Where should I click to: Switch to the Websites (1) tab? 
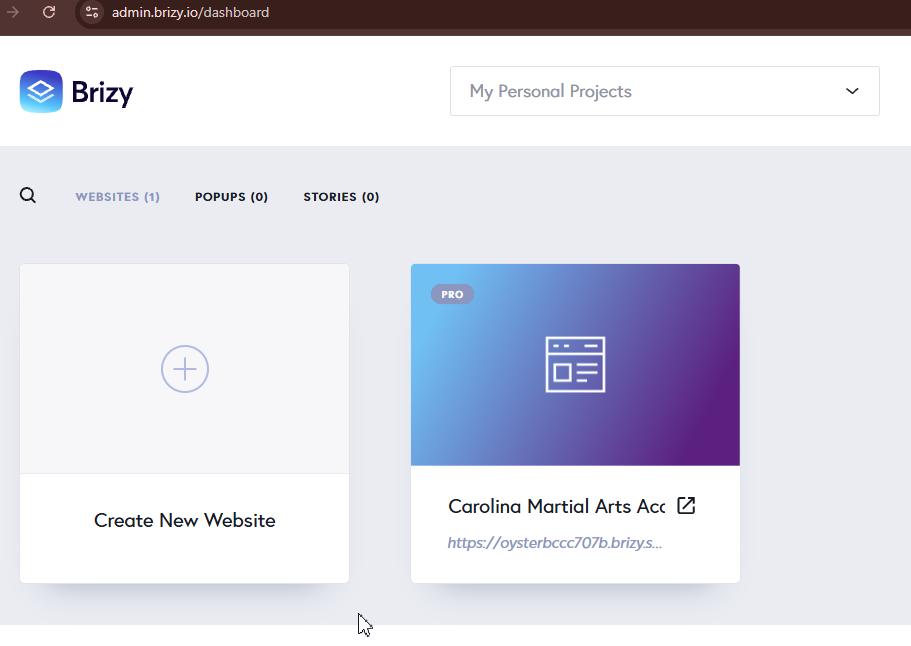tap(117, 197)
